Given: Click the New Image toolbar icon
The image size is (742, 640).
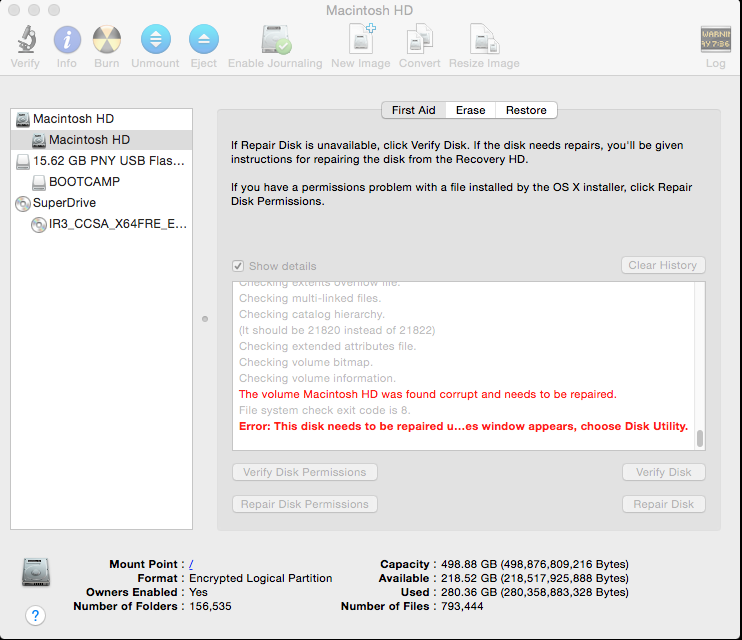Looking at the screenshot, I should point(361,39).
